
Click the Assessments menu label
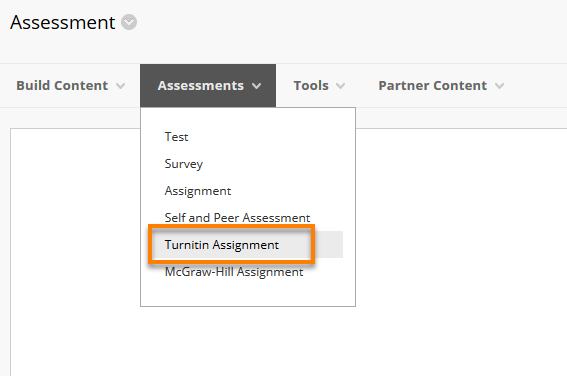201,86
